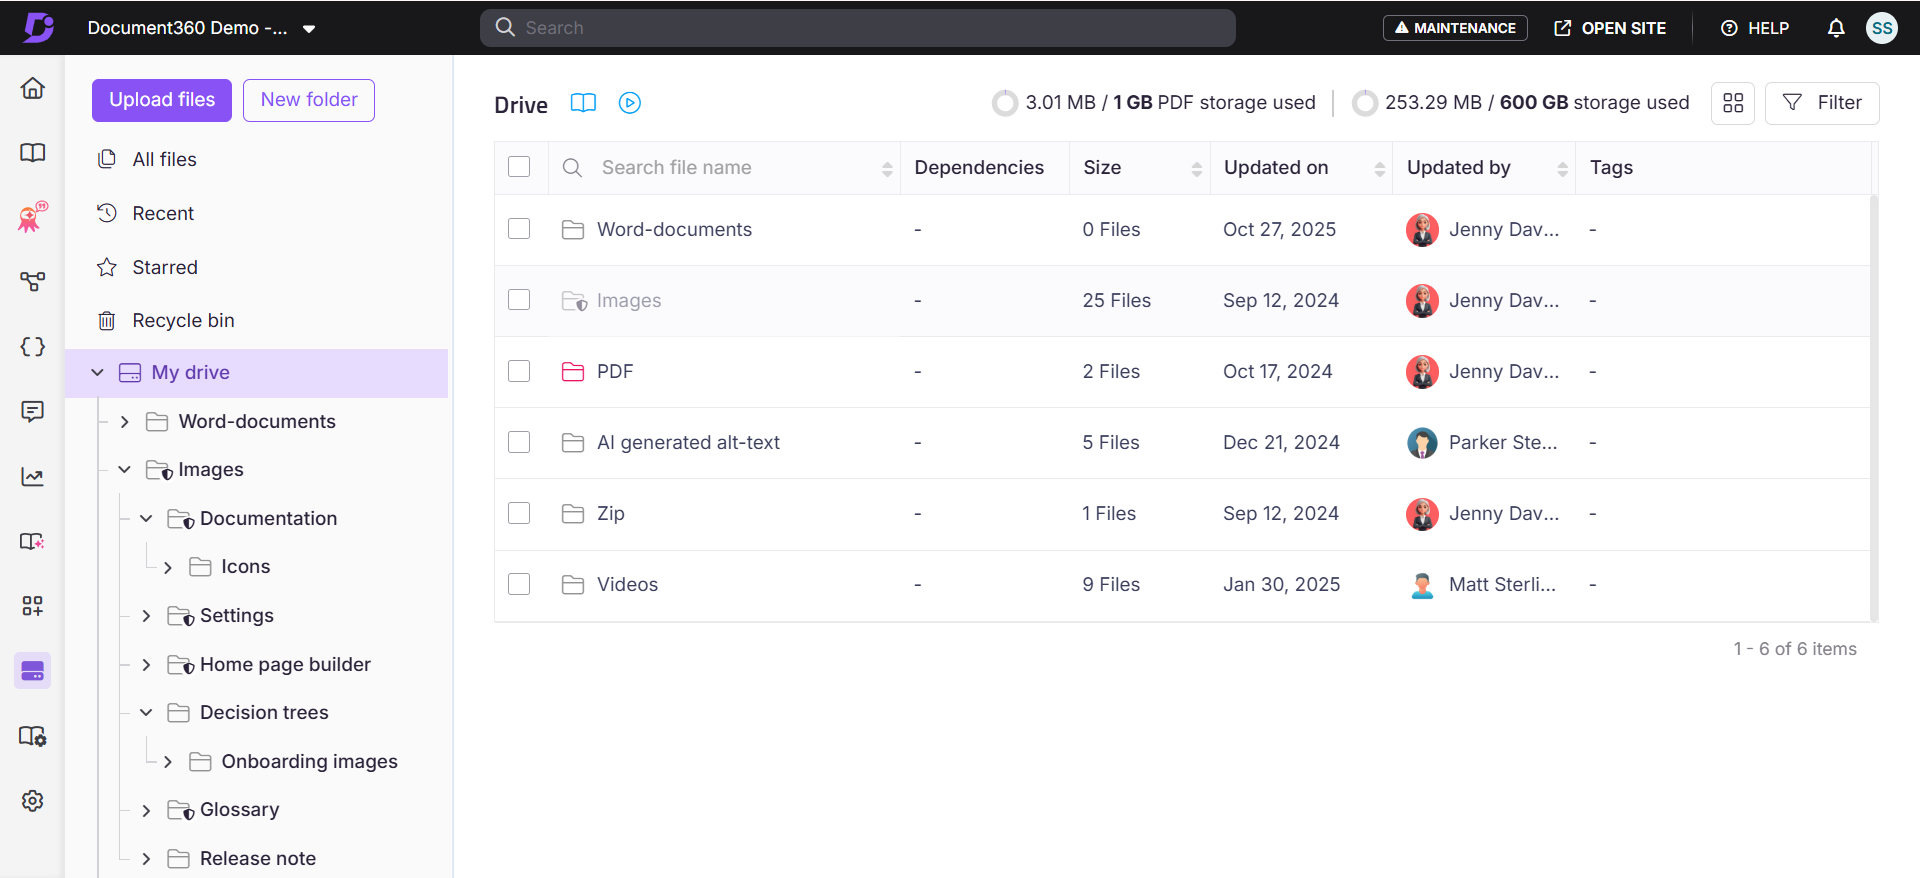This screenshot has width=1920, height=878.
Task: Open Drive documentation book icon beside title
Action: click(x=583, y=103)
